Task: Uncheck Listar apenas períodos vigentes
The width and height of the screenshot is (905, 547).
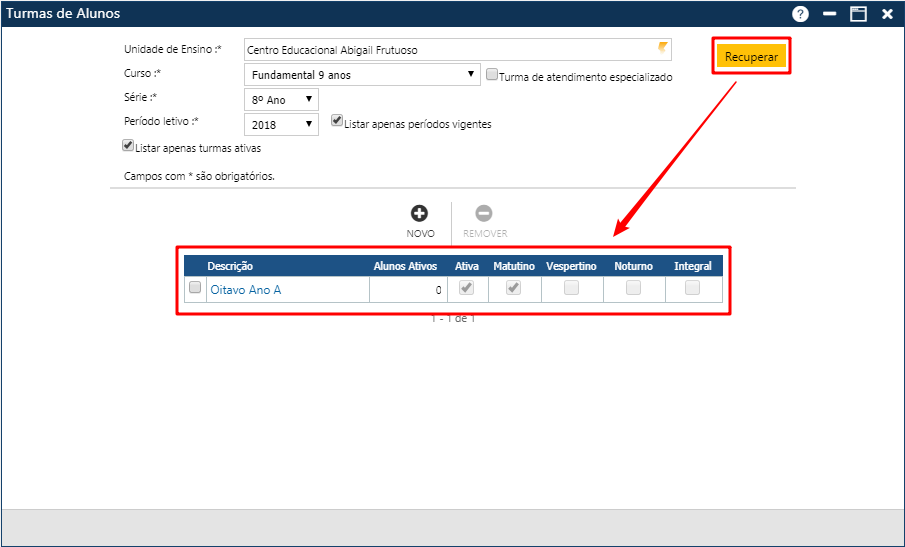Action: [x=337, y=121]
